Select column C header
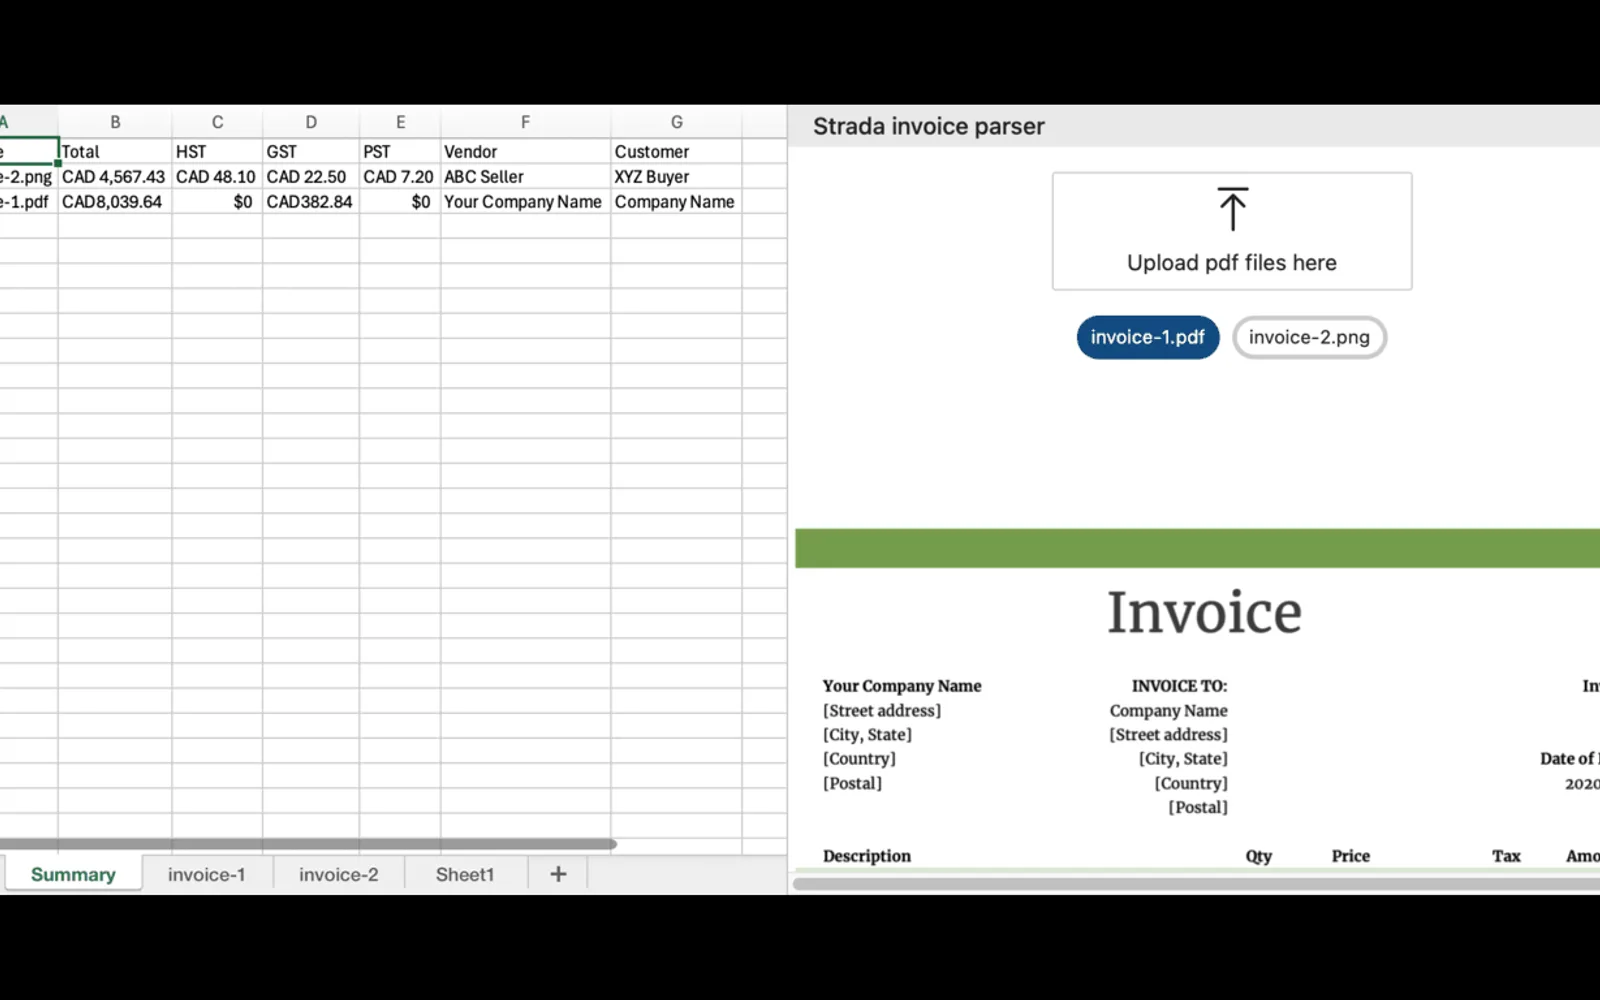Image resolution: width=1600 pixels, height=1000 pixels. point(217,122)
